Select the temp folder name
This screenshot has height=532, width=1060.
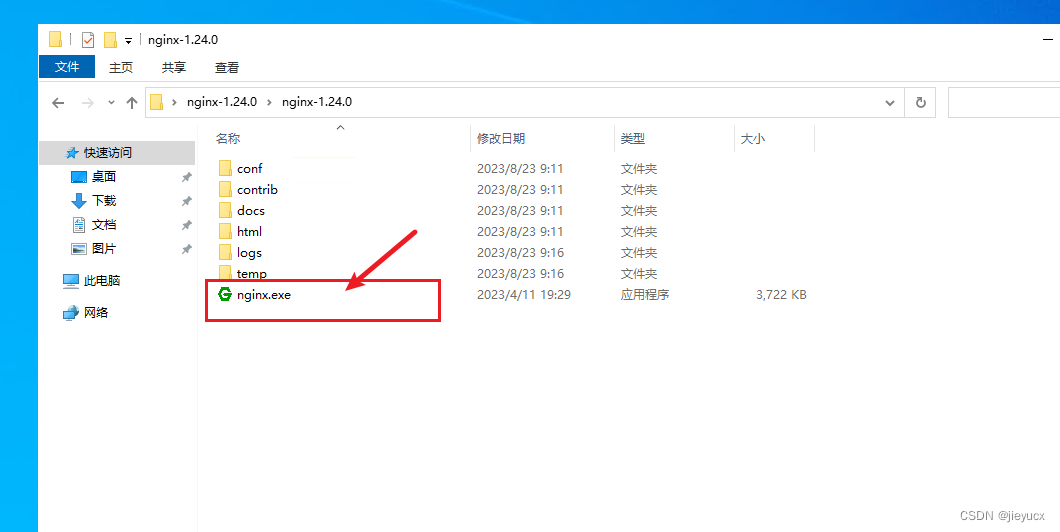coord(251,274)
